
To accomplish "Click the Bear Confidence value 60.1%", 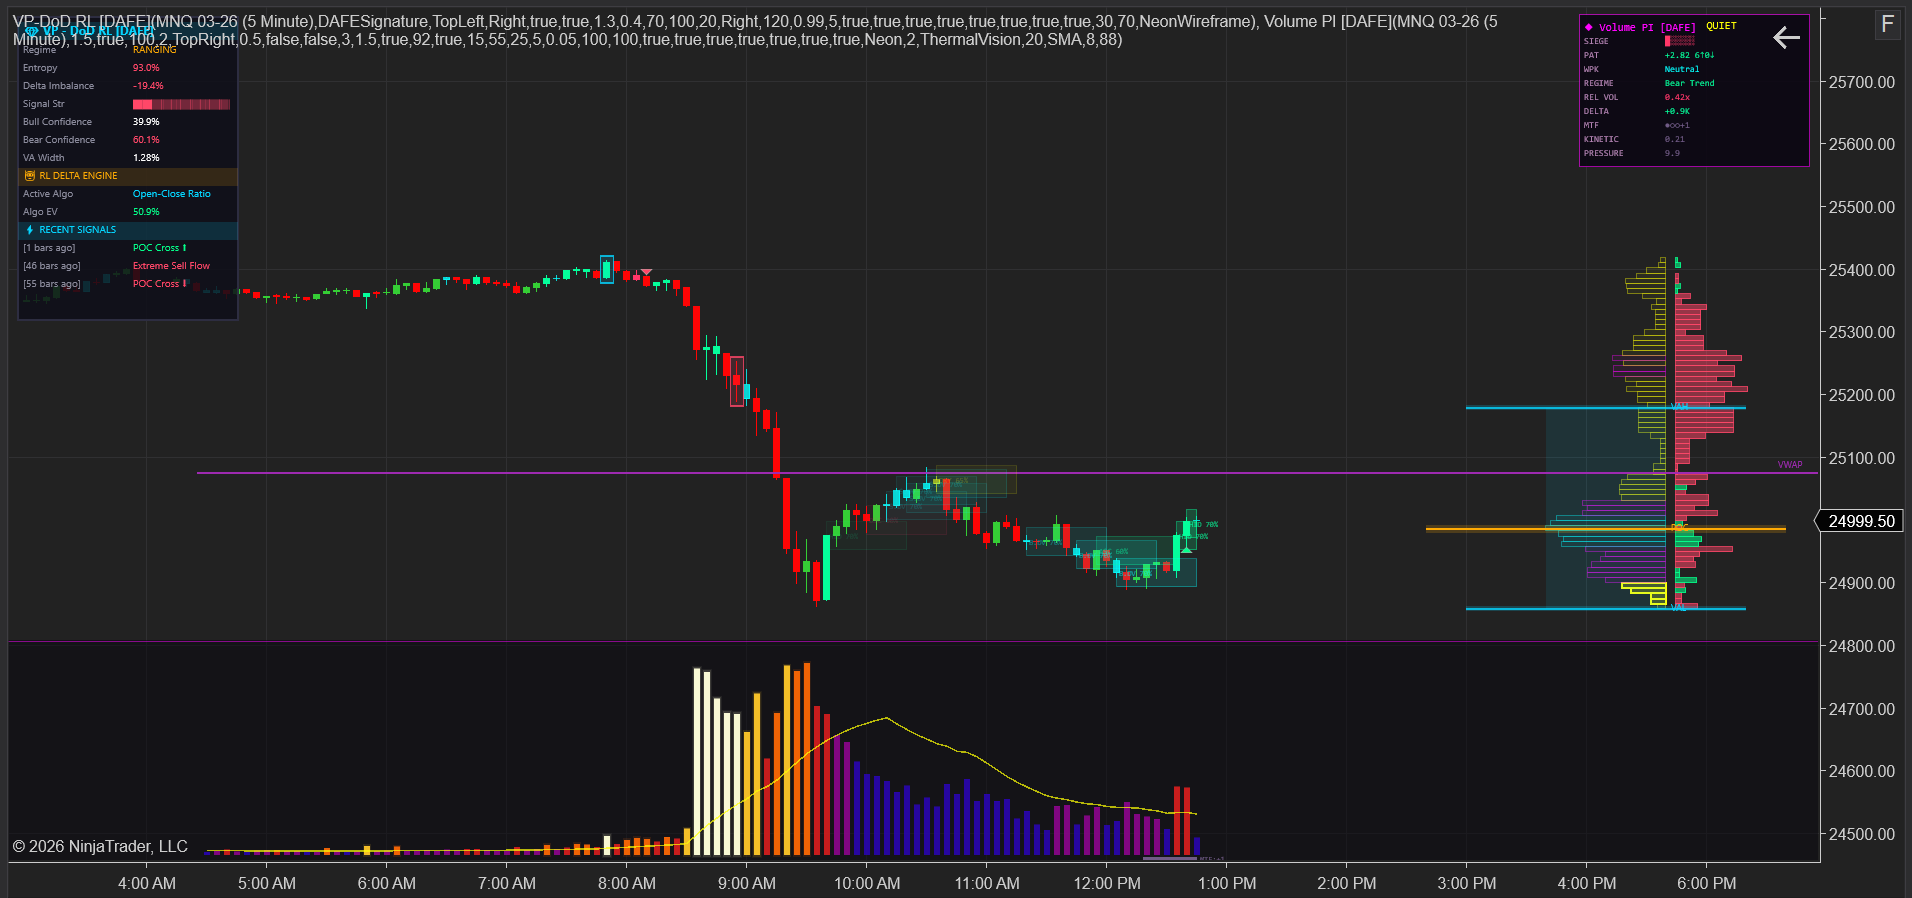I will point(146,140).
